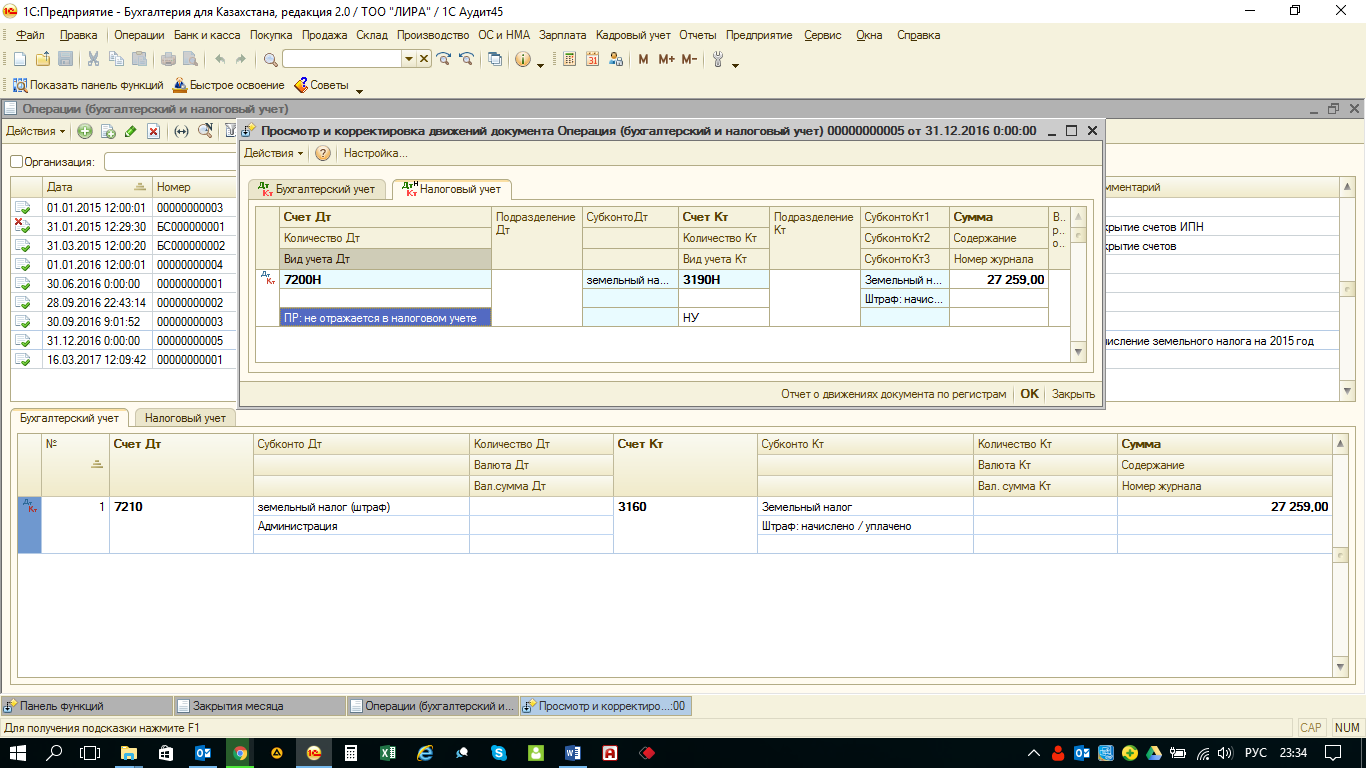This screenshot has width=1366, height=768.
Task: Edit selected operation with pencil icon
Action: tap(130, 131)
